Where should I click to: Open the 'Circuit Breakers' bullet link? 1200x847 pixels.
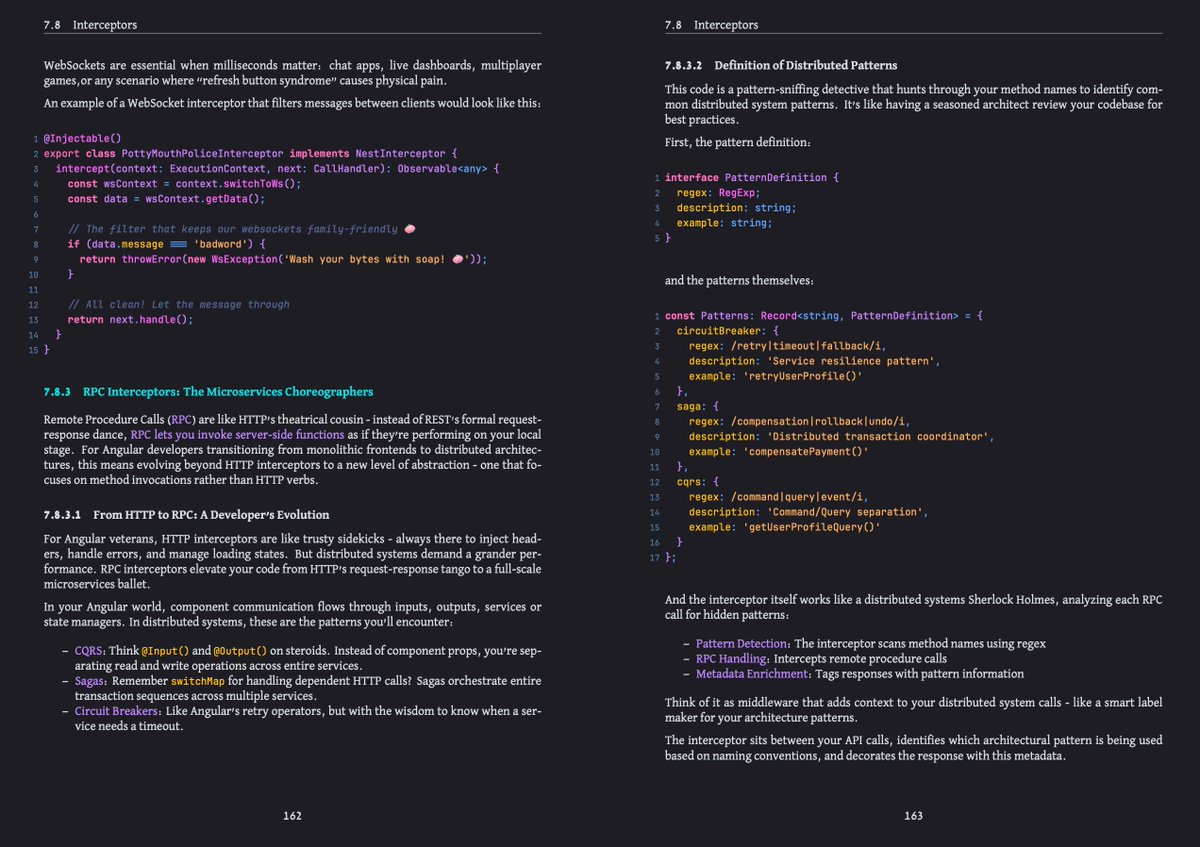117,711
